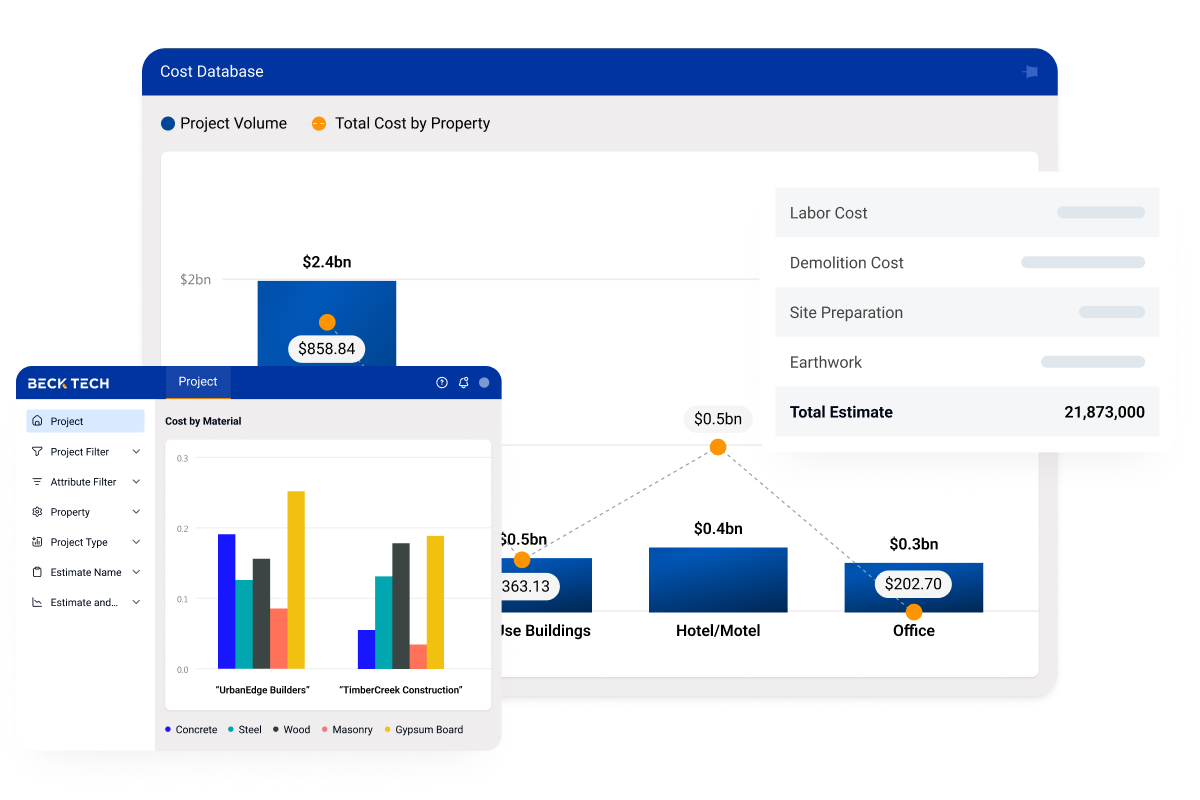The width and height of the screenshot is (1200, 800).
Task: Toggle the Steel legend item
Action: [245, 730]
